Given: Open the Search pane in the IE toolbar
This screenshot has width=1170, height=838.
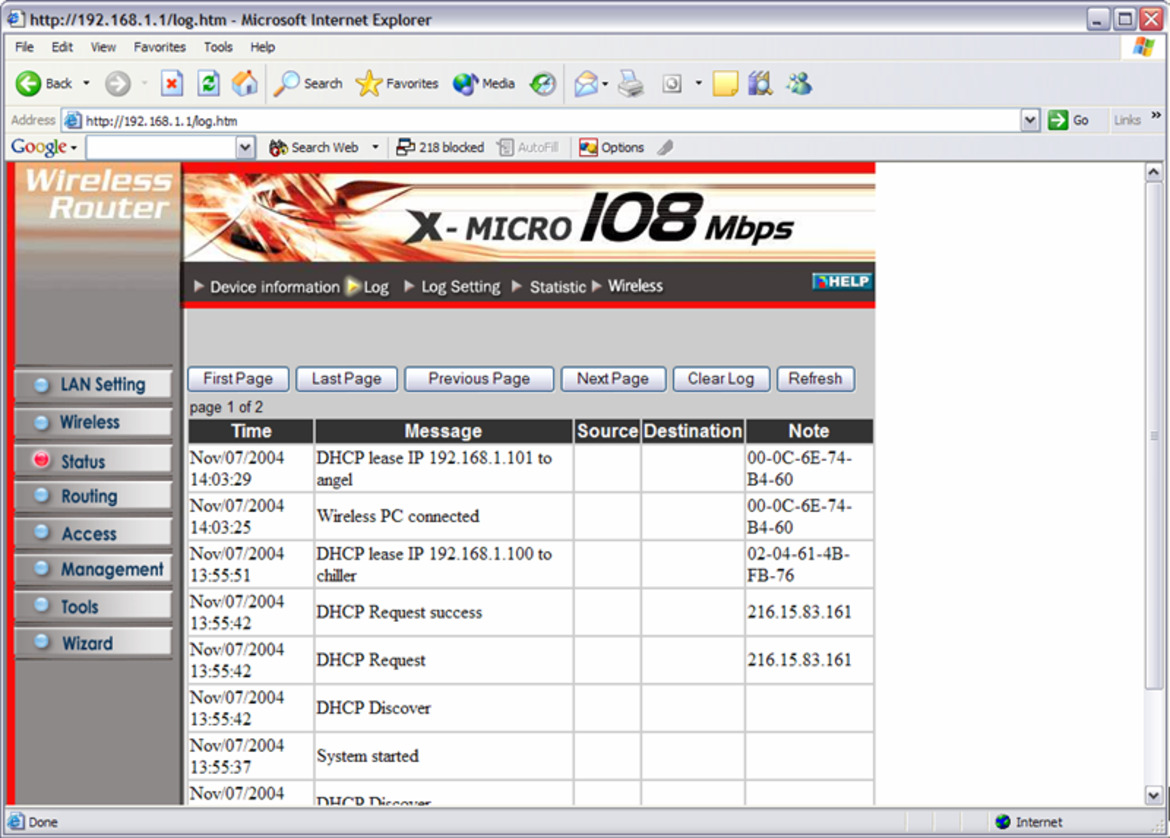Looking at the screenshot, I should tap(307, 84).
